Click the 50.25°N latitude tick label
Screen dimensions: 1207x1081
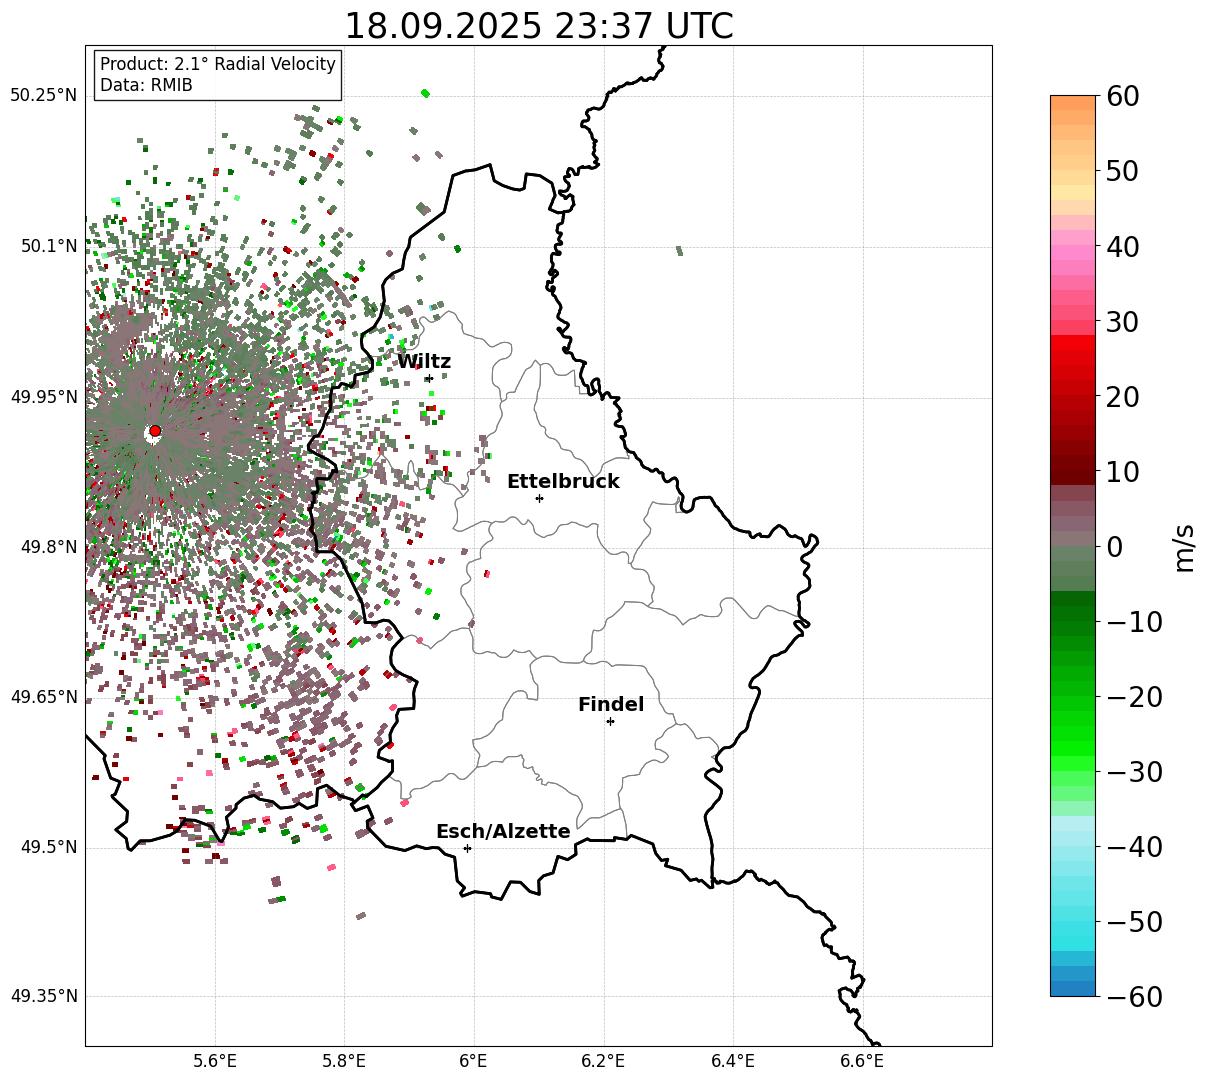click(x=43, y=96)
